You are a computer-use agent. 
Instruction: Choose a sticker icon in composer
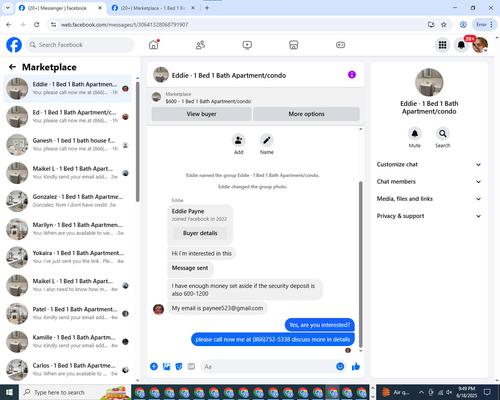[179, 367]
